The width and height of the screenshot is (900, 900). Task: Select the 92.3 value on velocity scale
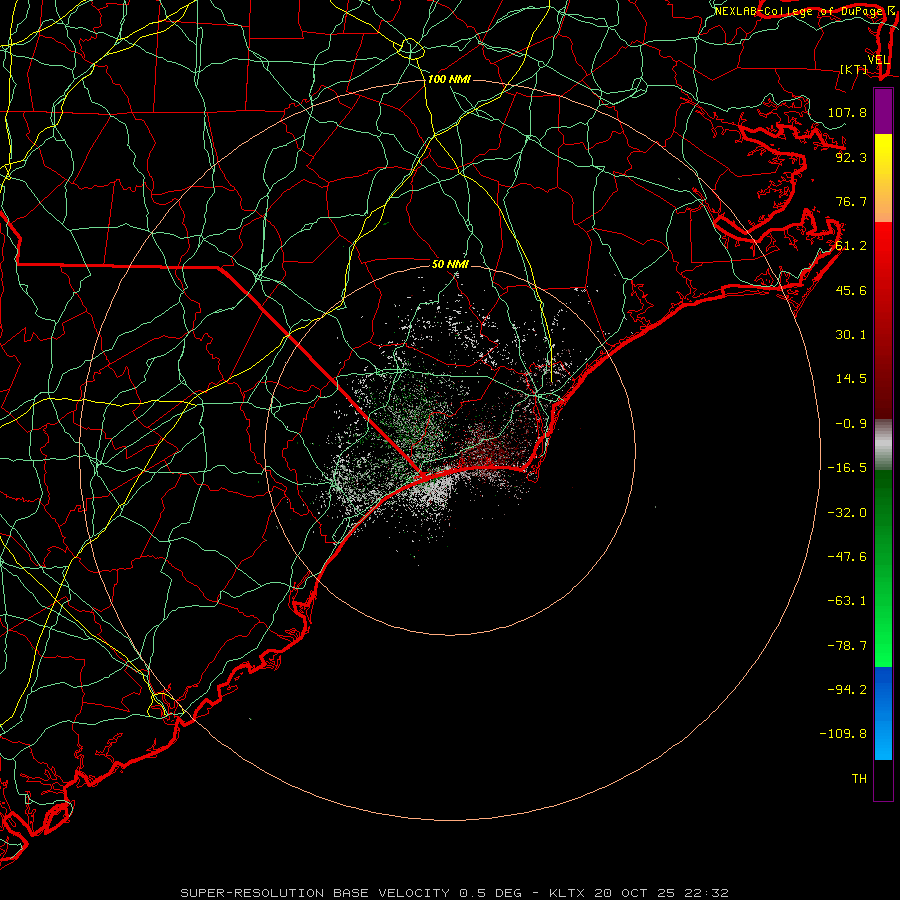pos(851,157)
